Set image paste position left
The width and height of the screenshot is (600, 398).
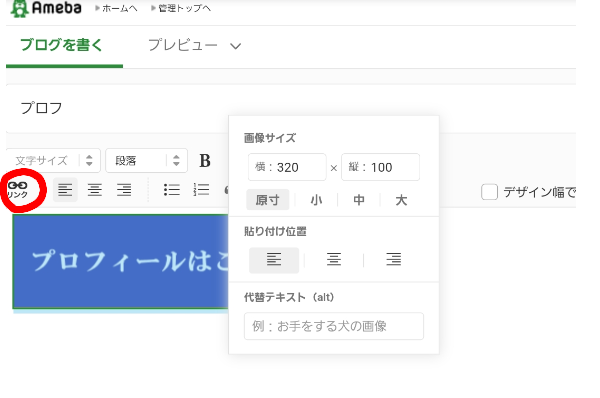click(274, 260)
